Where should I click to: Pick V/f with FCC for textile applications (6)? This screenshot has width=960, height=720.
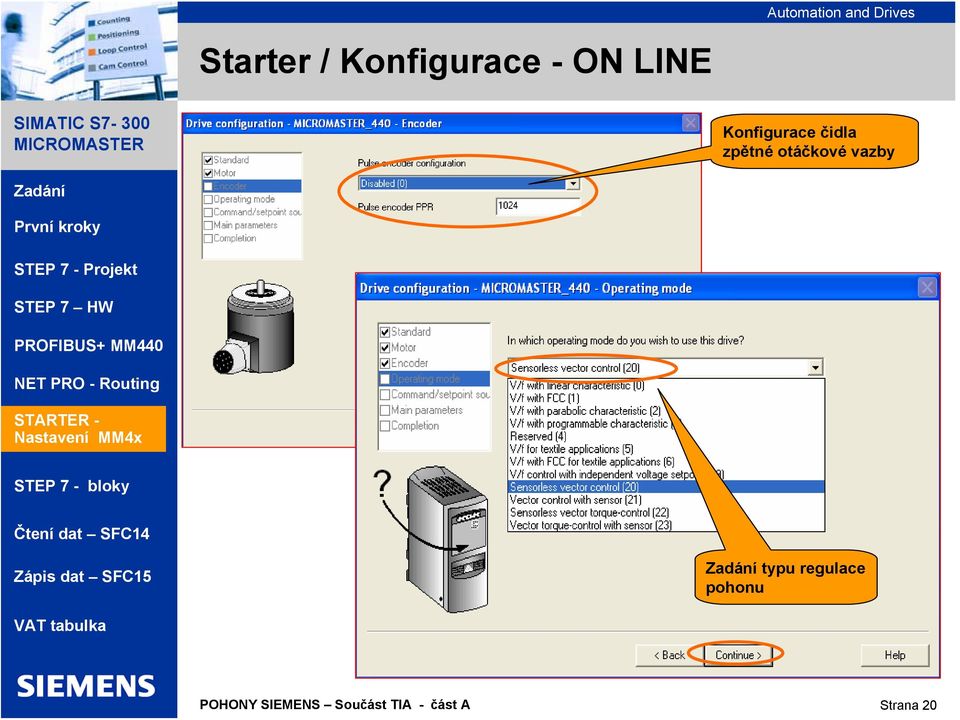pos(666,462)
